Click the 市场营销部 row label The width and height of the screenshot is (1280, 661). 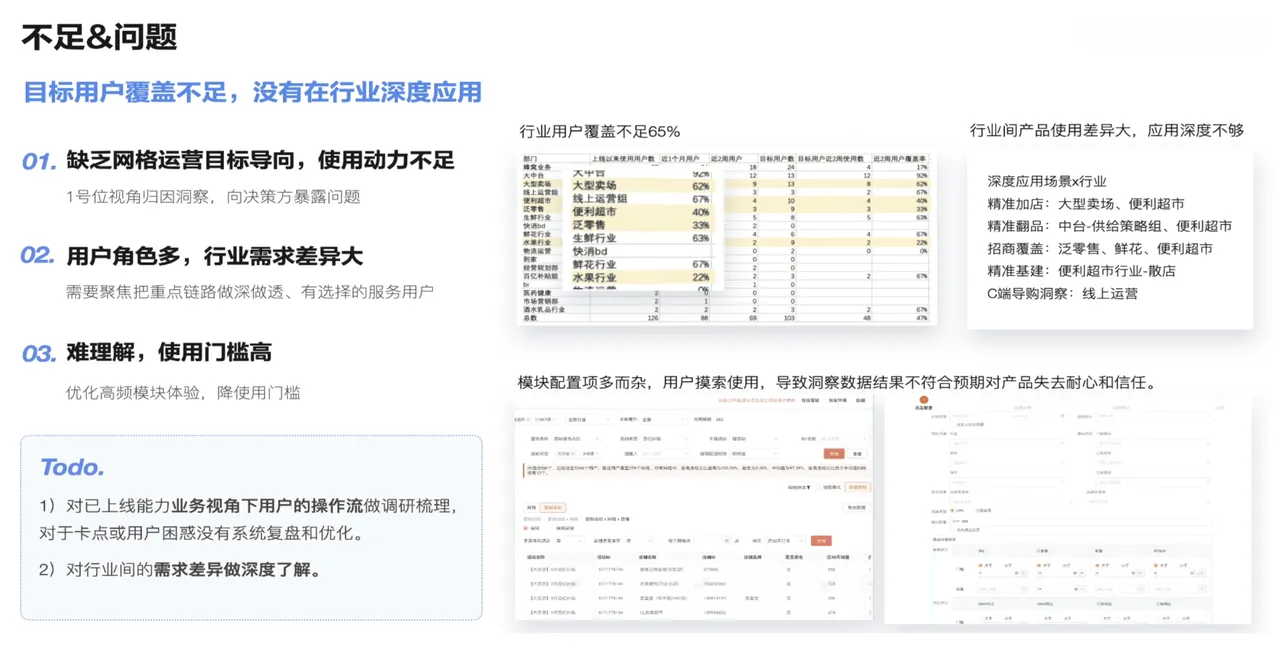pos(541,301)
